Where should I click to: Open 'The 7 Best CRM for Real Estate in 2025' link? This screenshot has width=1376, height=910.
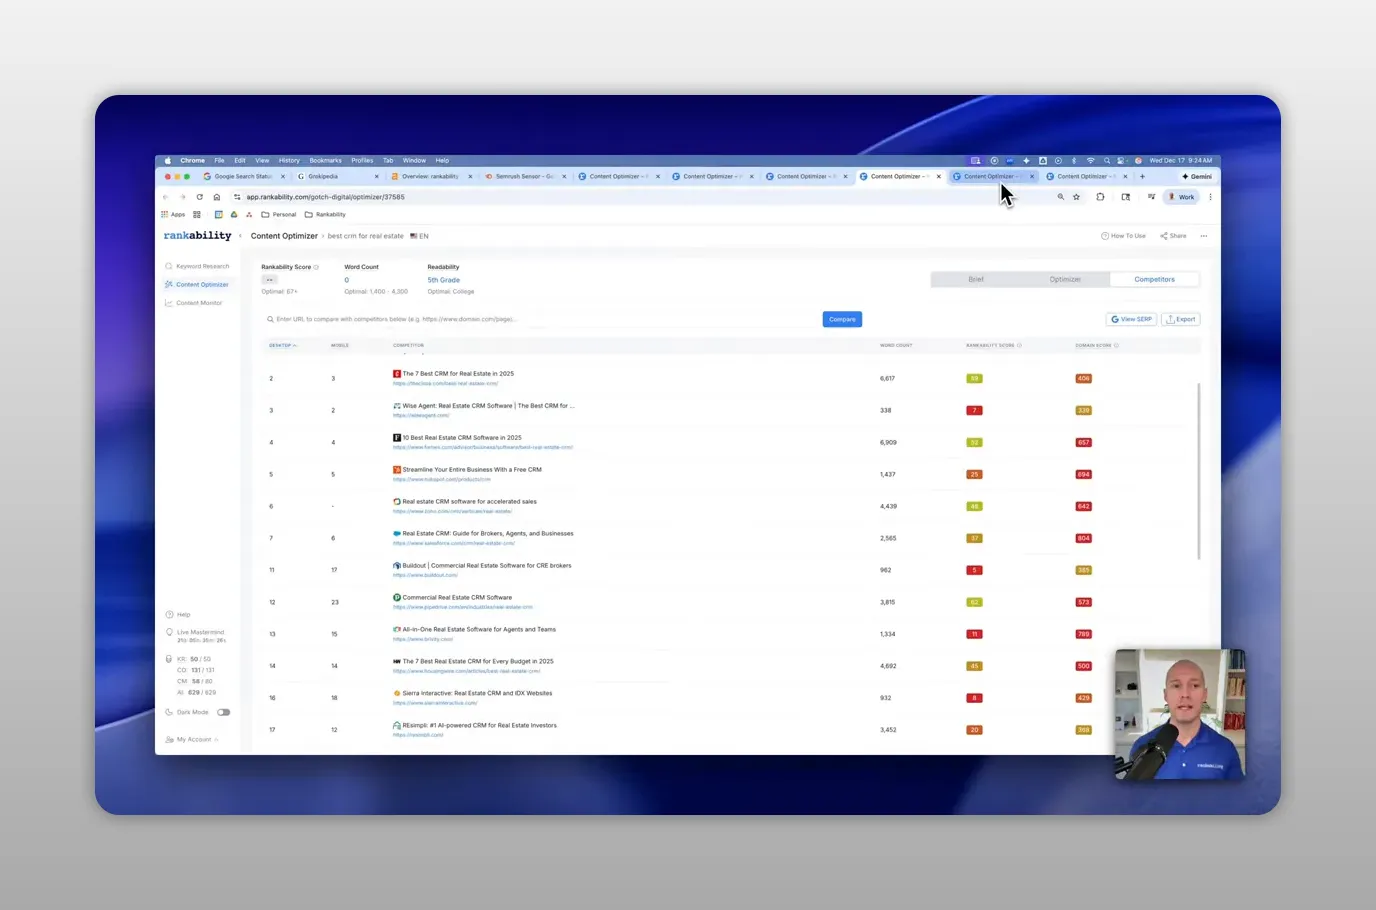coord(458,374)
